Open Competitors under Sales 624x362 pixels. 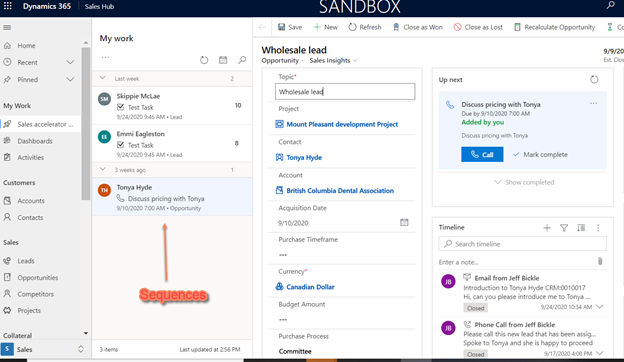click(35, 294)
